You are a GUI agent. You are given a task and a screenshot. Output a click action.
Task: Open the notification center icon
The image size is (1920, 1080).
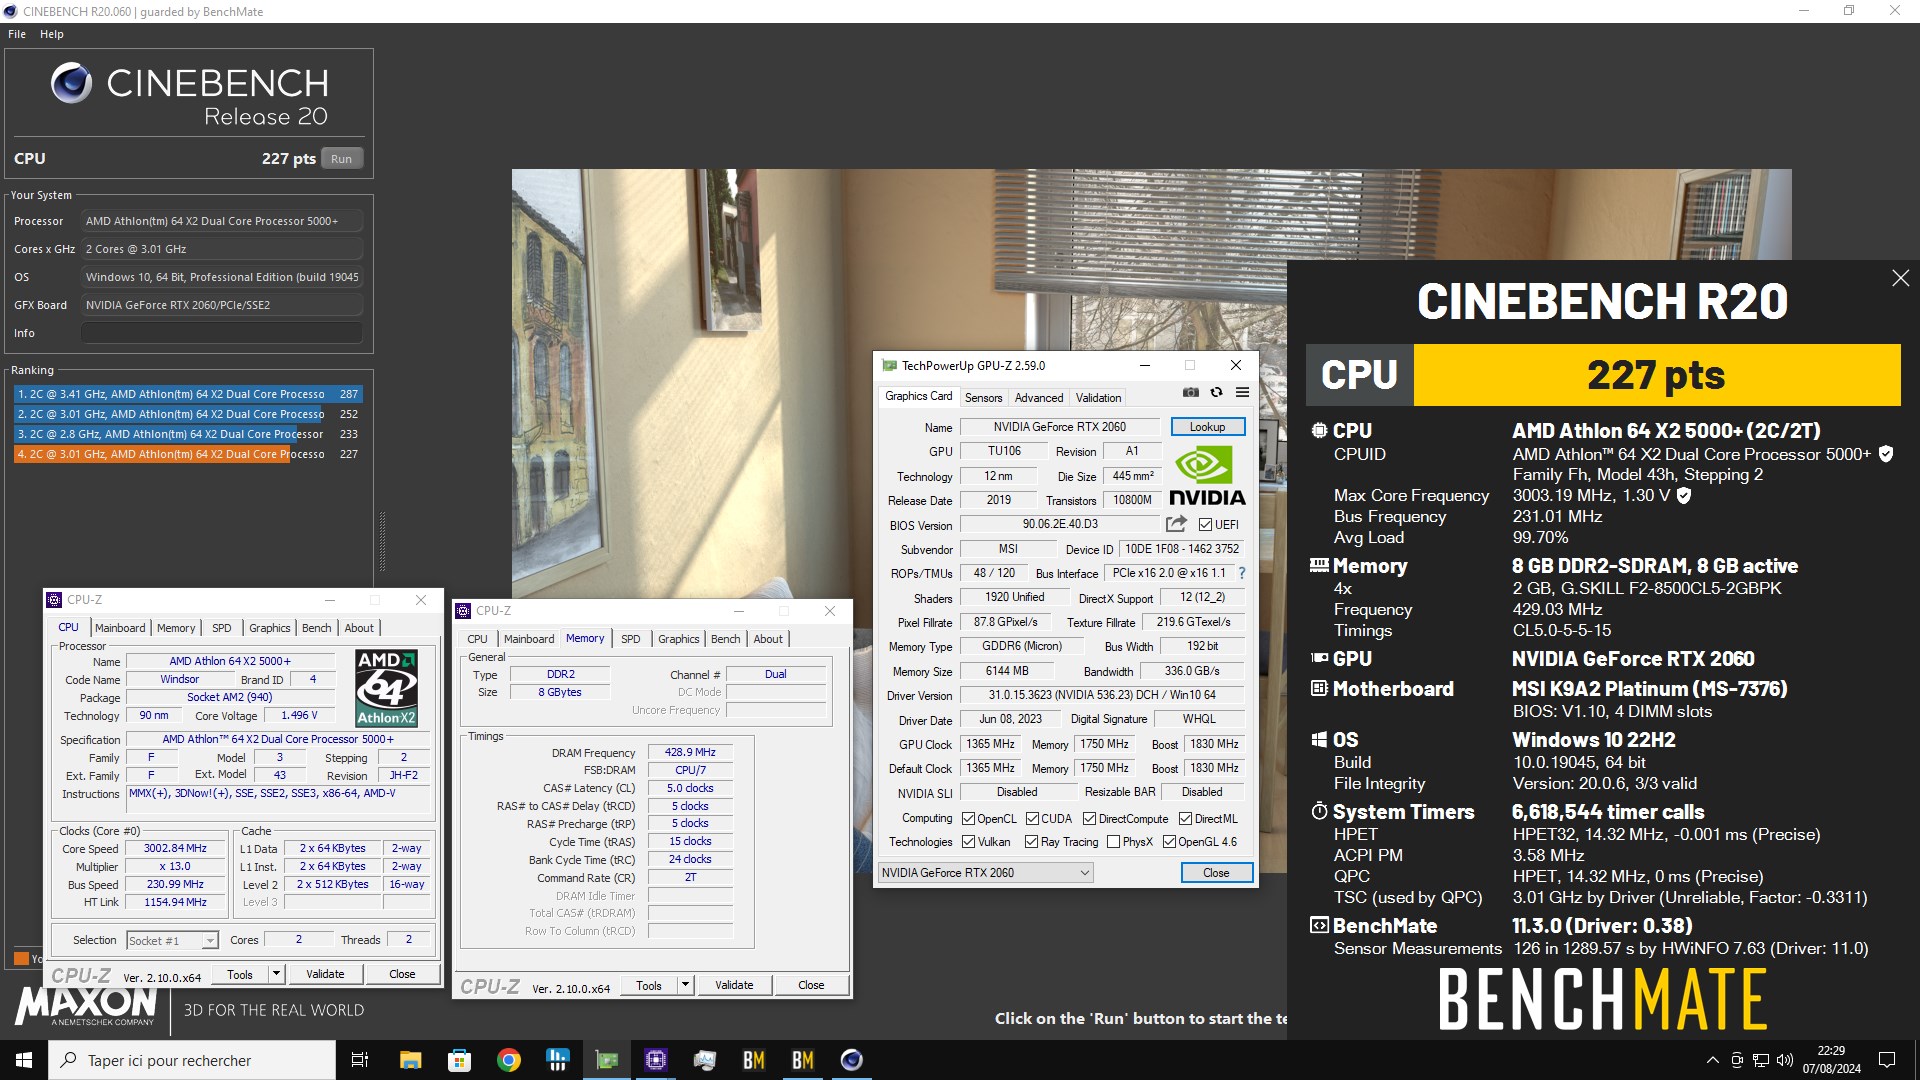1887,1060
